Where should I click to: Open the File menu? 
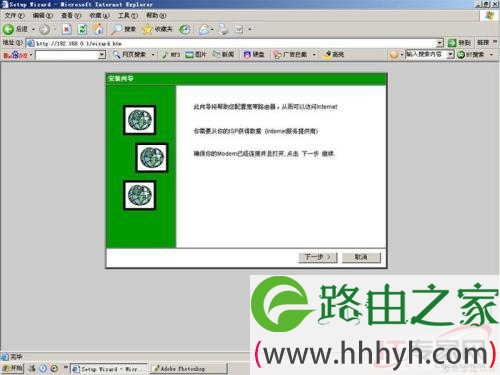coord(14,15)
